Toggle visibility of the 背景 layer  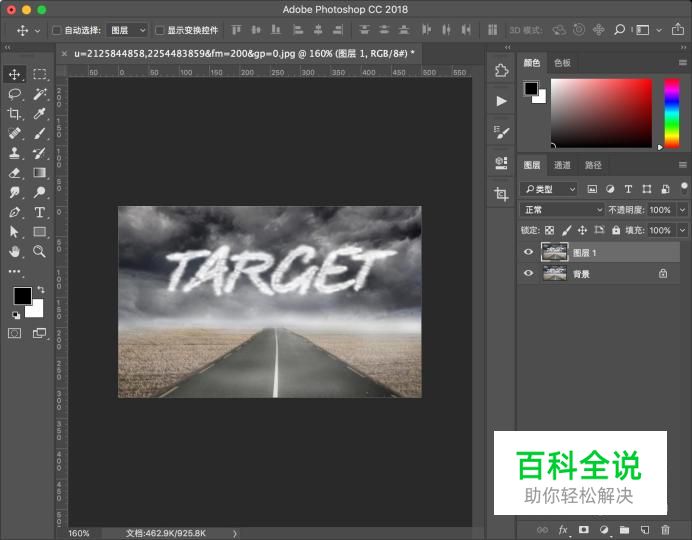[529, 273]
